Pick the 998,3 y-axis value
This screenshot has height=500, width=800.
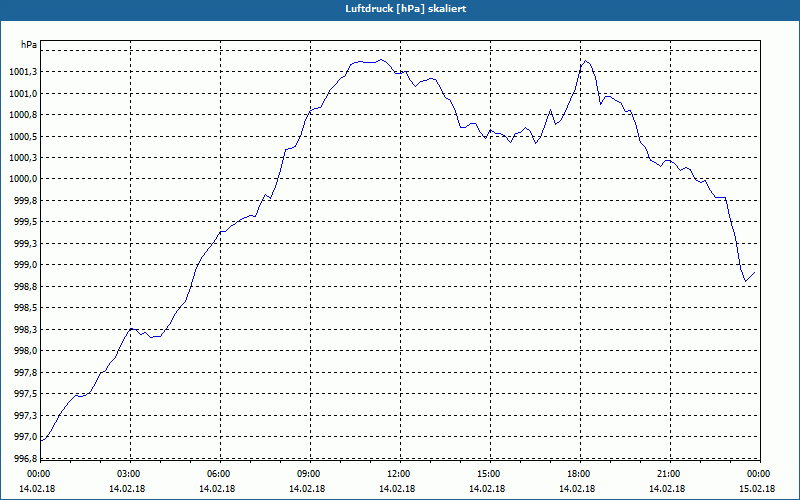25,330
